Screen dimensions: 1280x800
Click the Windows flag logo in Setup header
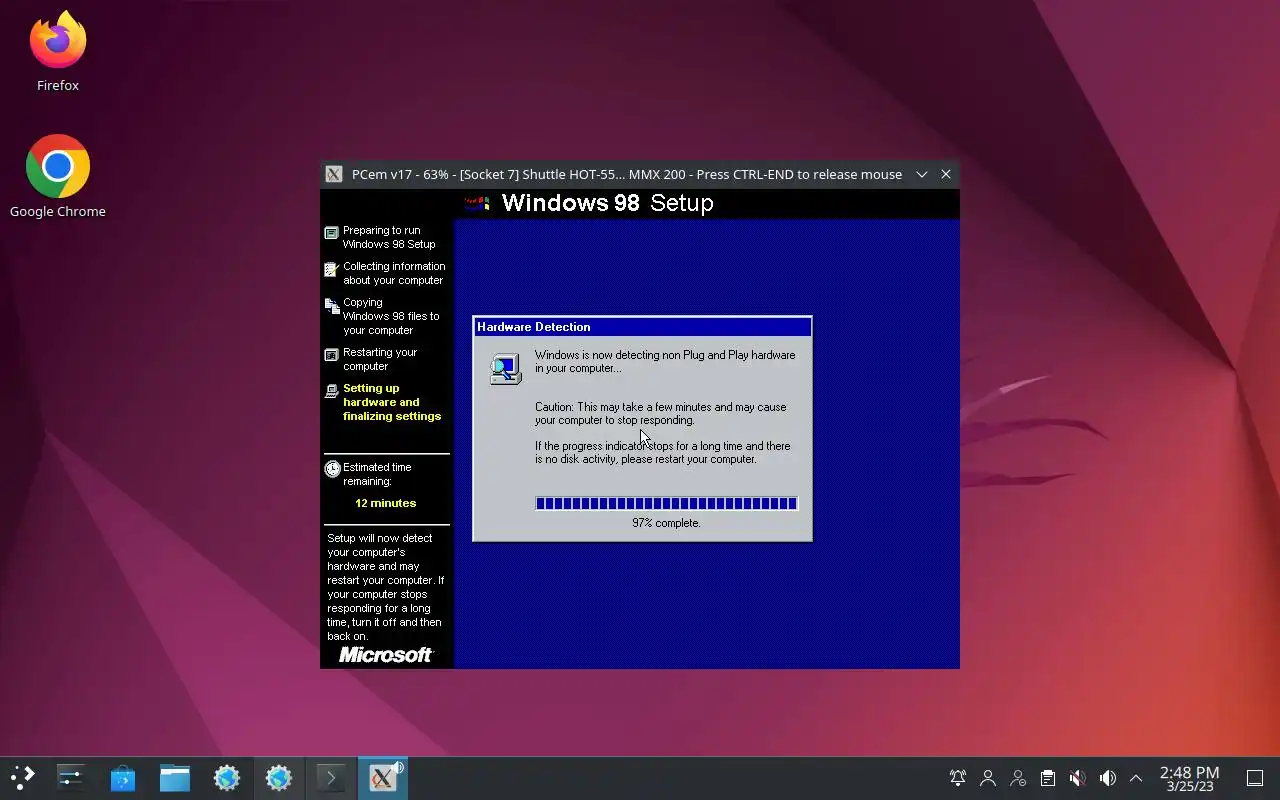tap(477, 204)
